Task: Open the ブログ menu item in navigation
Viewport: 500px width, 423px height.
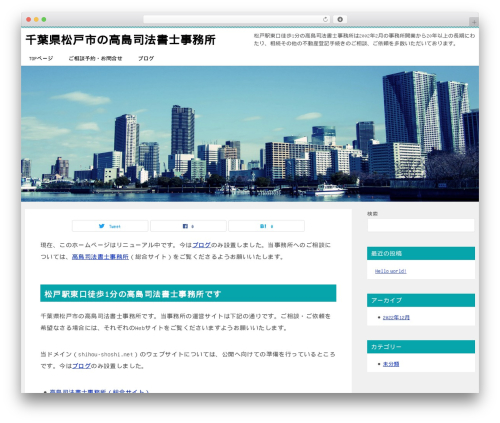Action: click(146, 58)
